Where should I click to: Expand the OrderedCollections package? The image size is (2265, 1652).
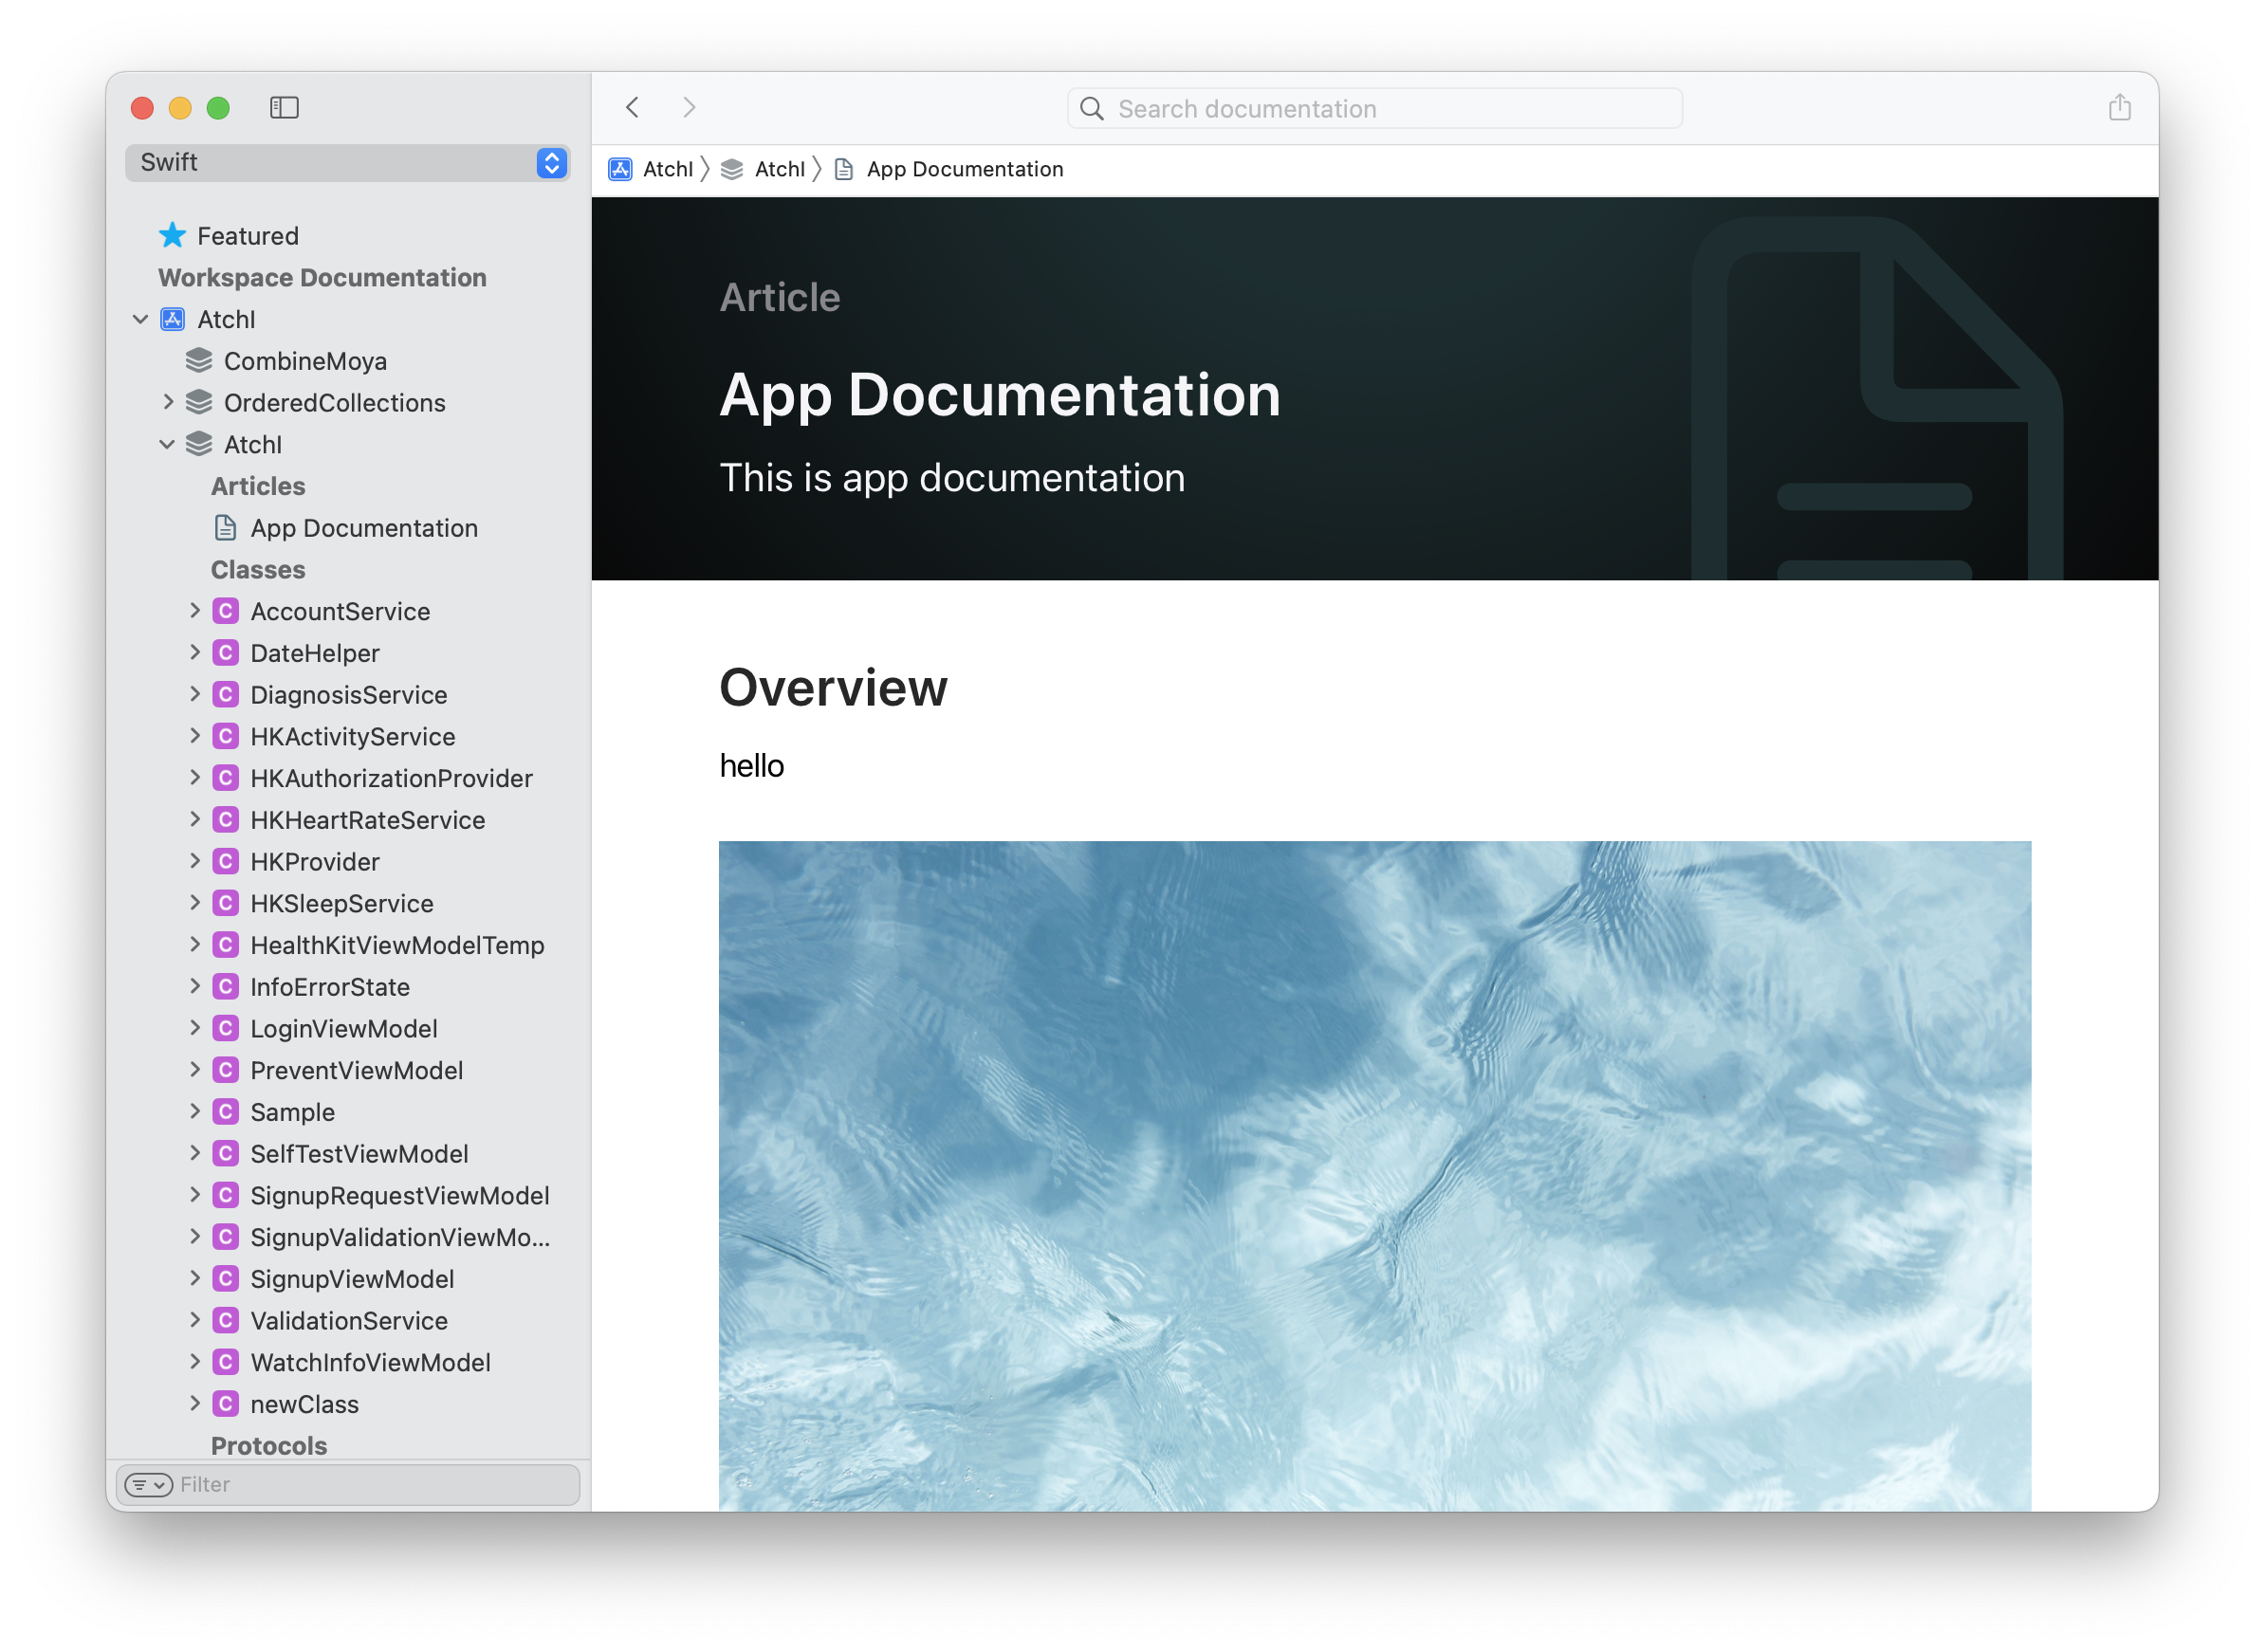[168, 402]
